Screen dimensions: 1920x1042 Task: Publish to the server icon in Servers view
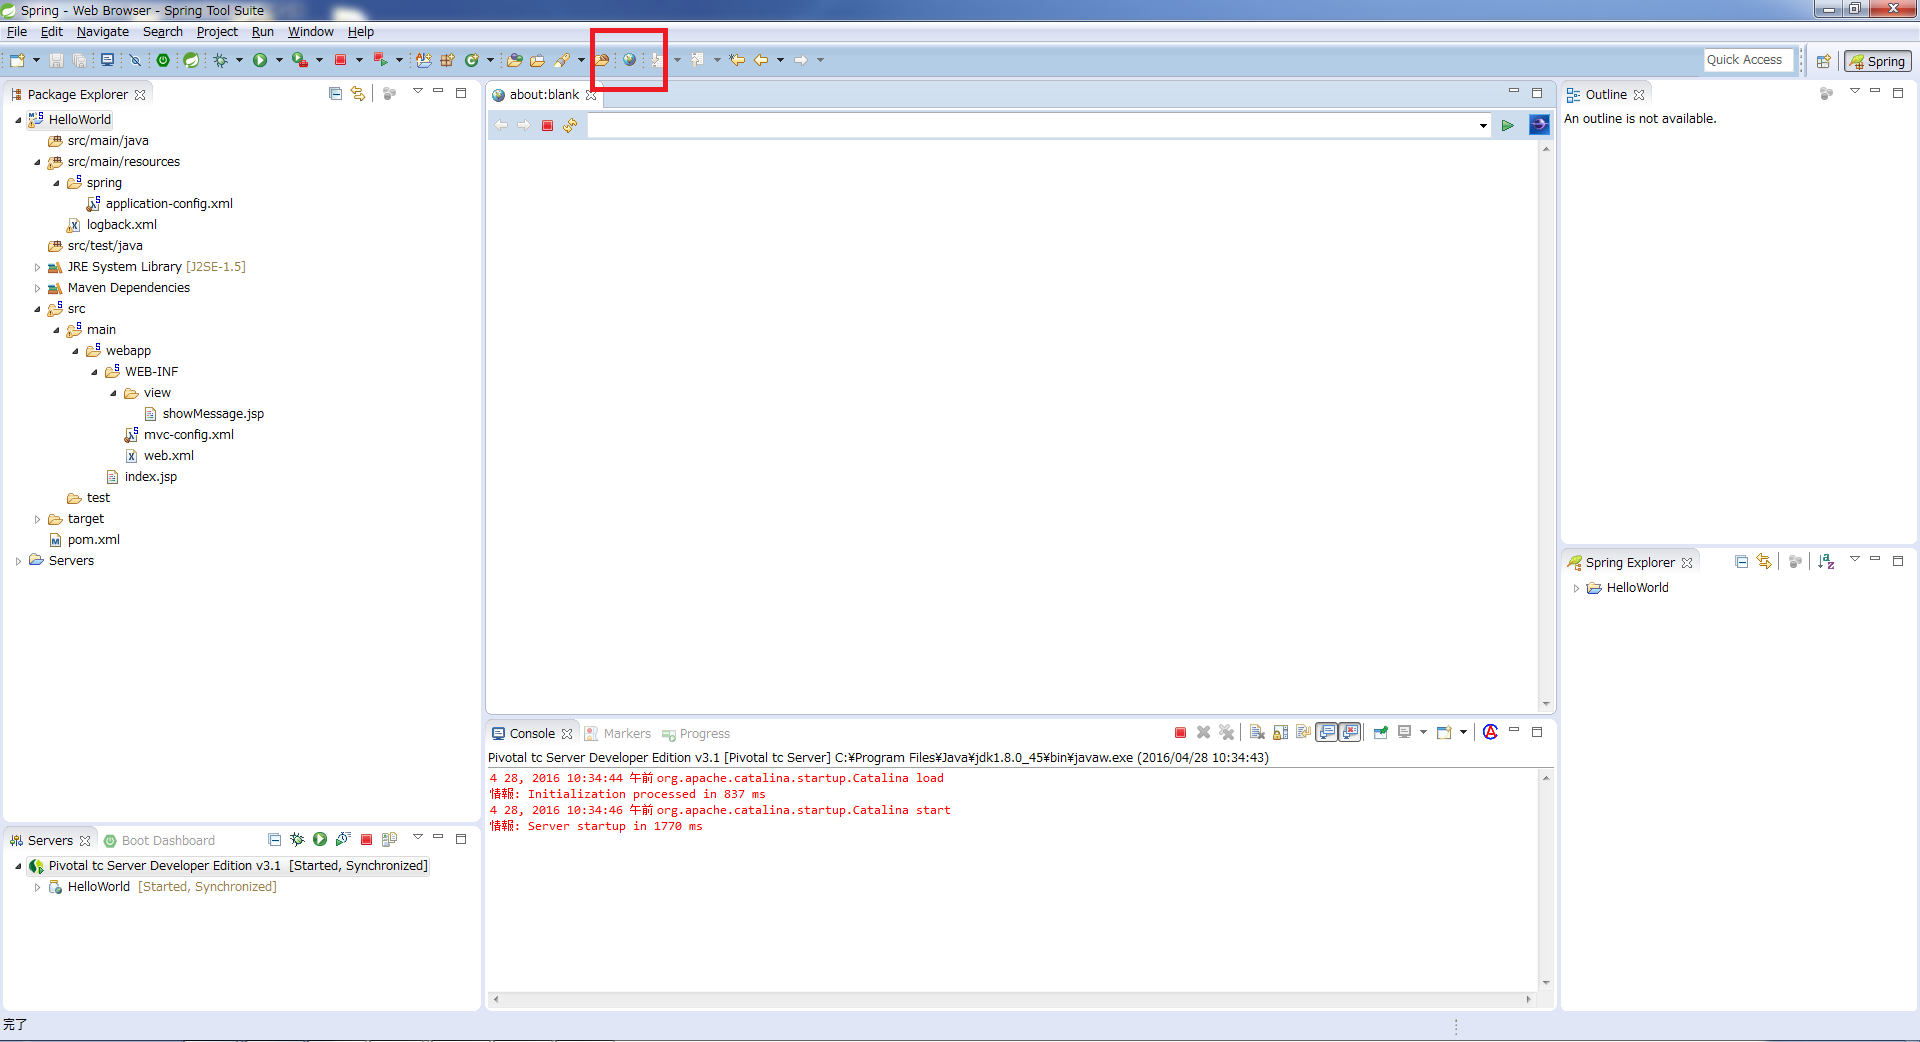pyautogui.click(x=389, y=840)
